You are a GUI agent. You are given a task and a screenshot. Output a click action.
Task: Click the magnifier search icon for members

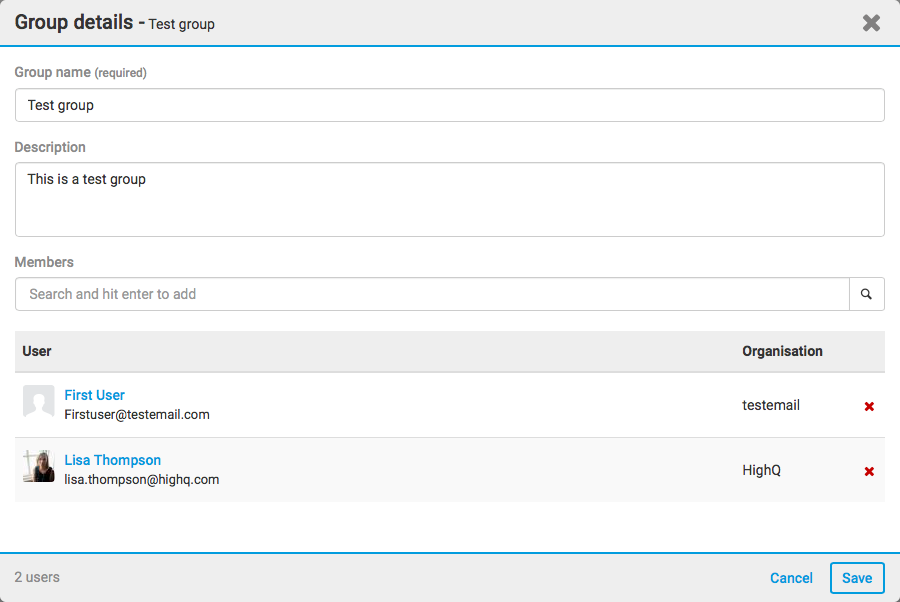click(x=866, y=294)
